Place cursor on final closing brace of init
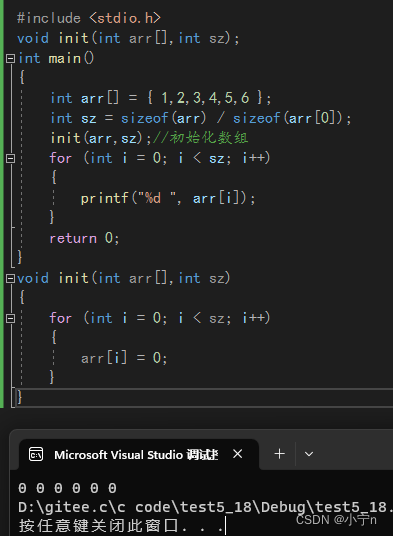This screenshot has width=393, height=536. click(19, 397)
